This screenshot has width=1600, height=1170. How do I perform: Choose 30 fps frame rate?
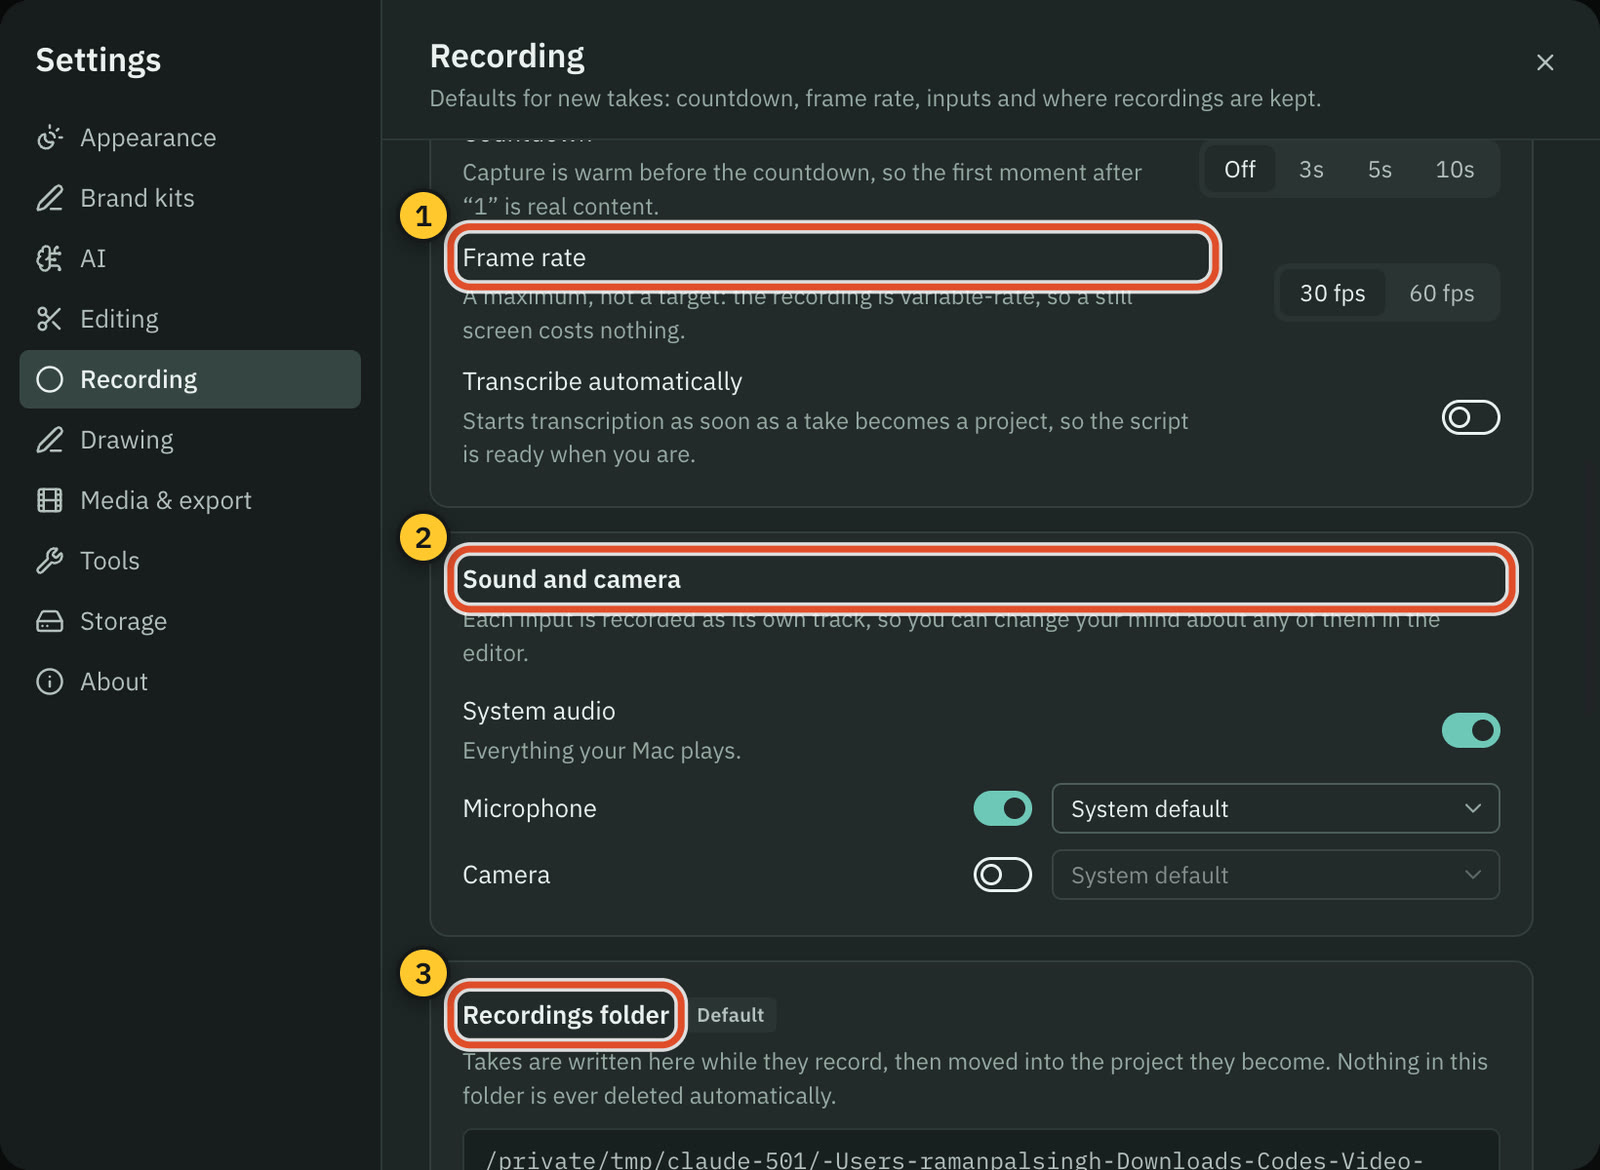[x=1332, y=293]
